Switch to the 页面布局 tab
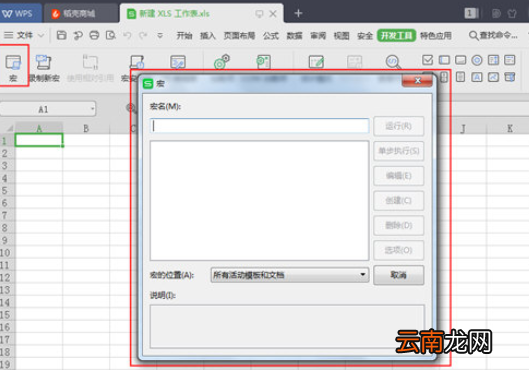The image size is (529, 370). pos(239,35)
